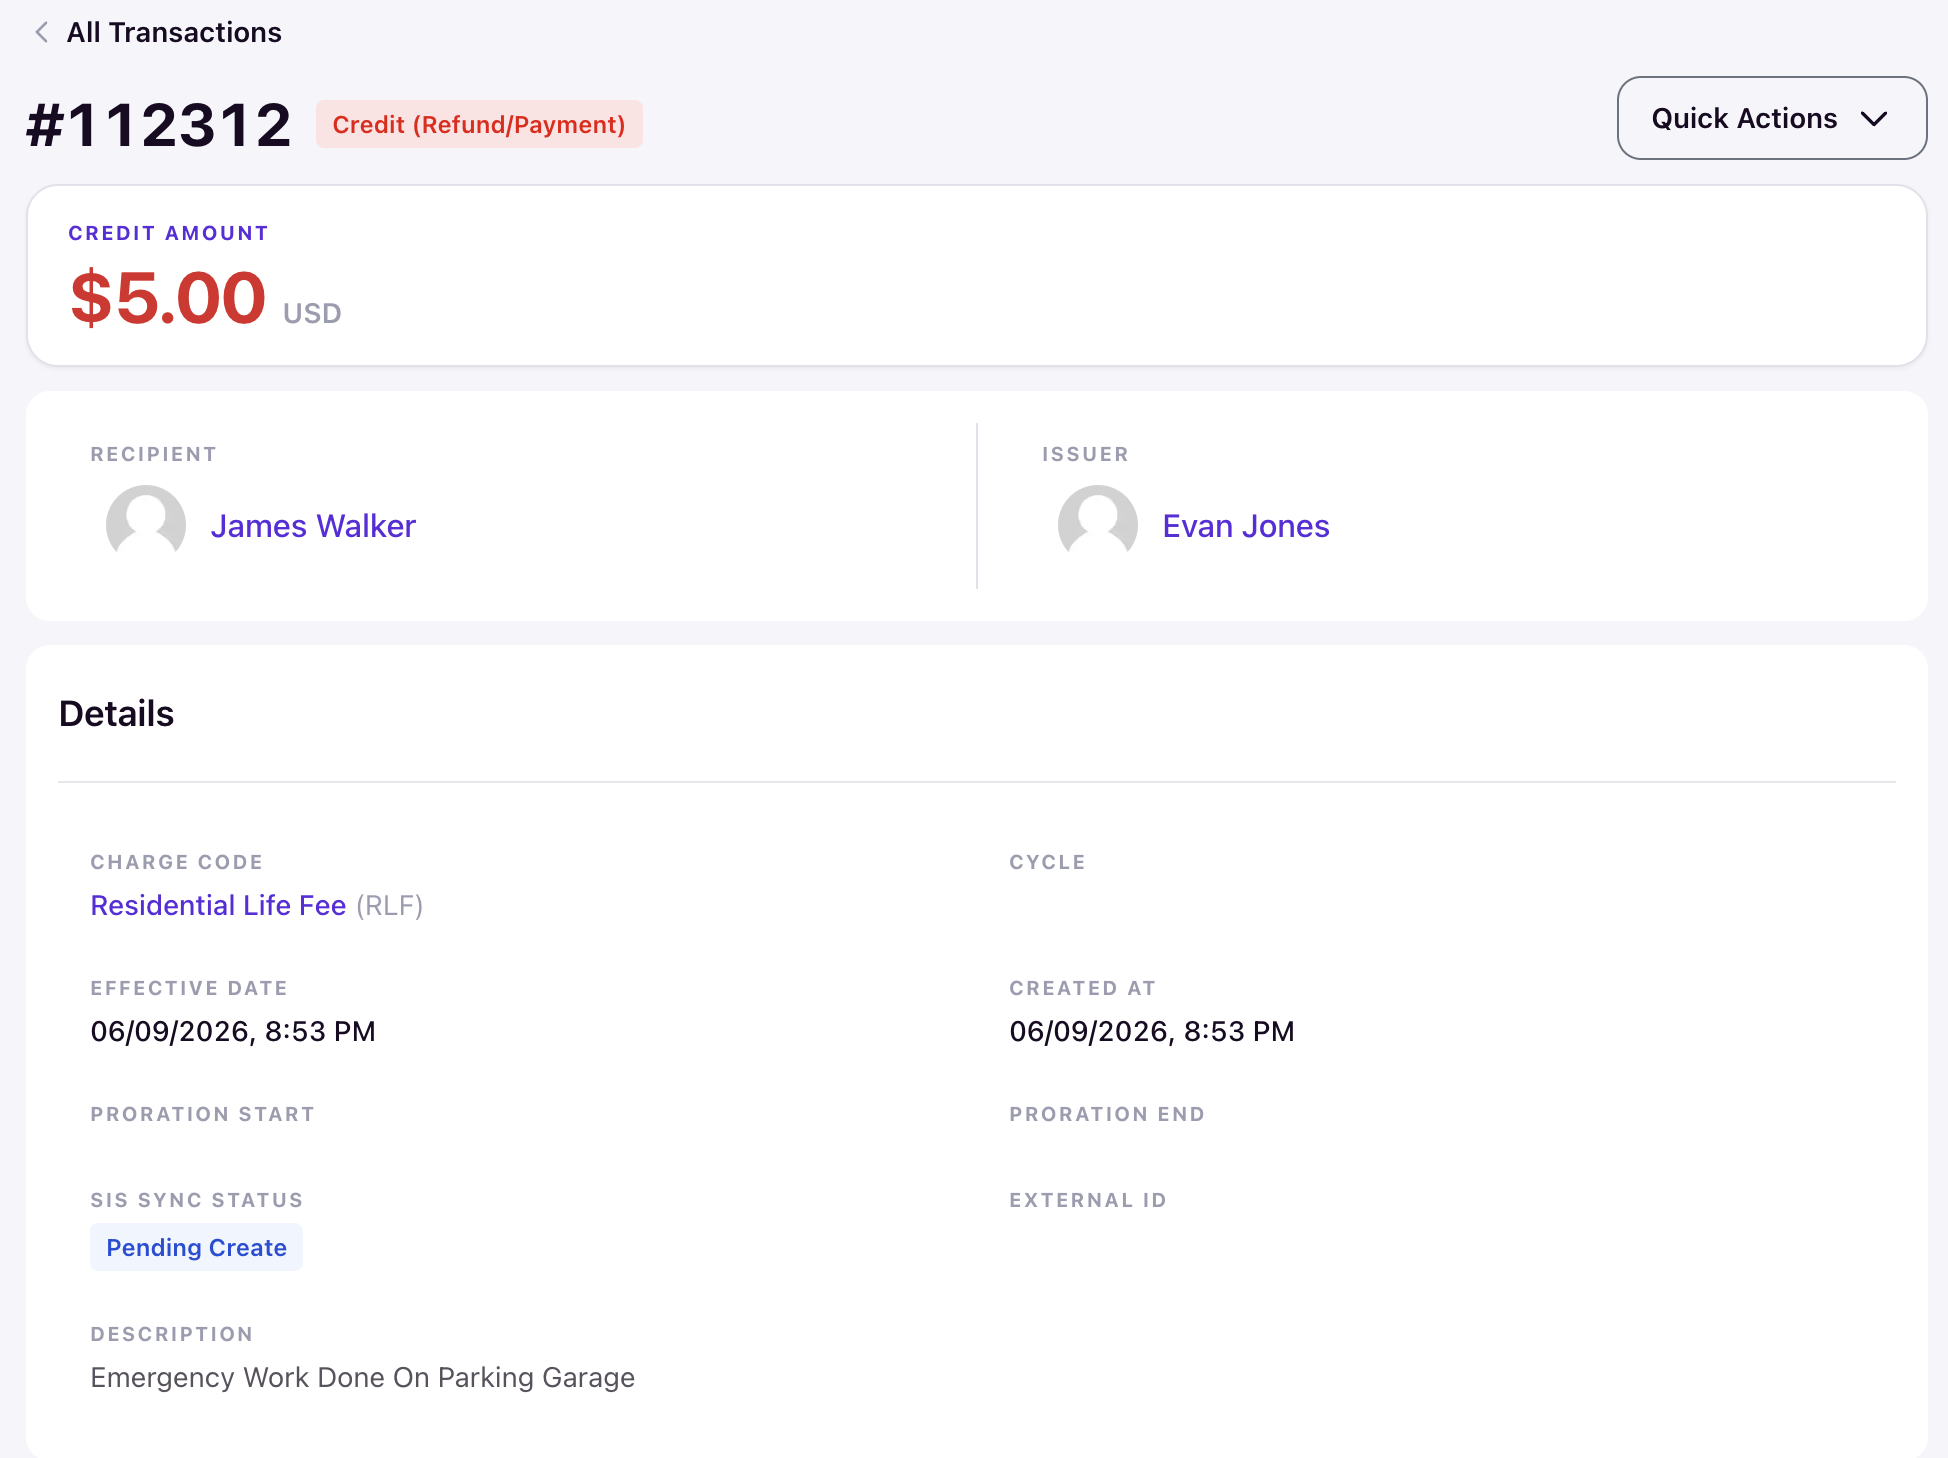Expand the Quick Actions dropdown
This screenshot has height=1458, width=1948.
point(1771,118)
